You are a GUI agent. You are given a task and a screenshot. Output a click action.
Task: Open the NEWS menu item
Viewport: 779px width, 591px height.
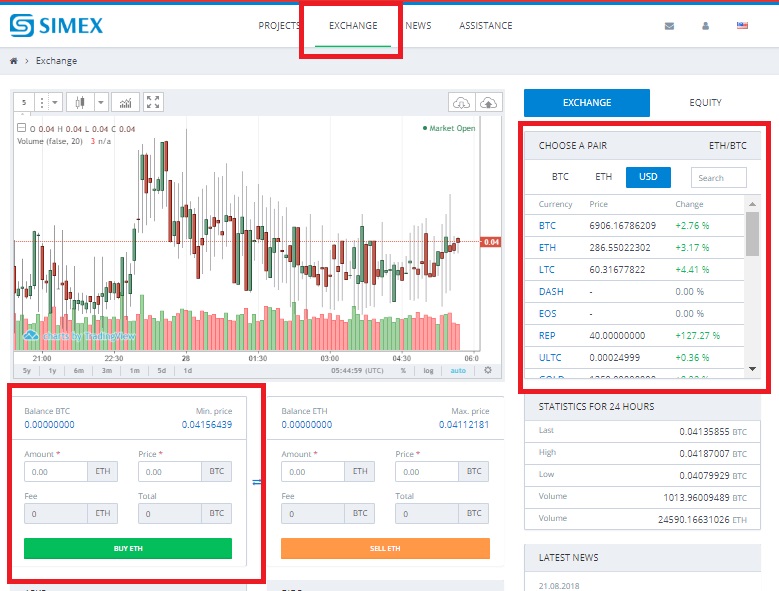(x=418, y=25)
